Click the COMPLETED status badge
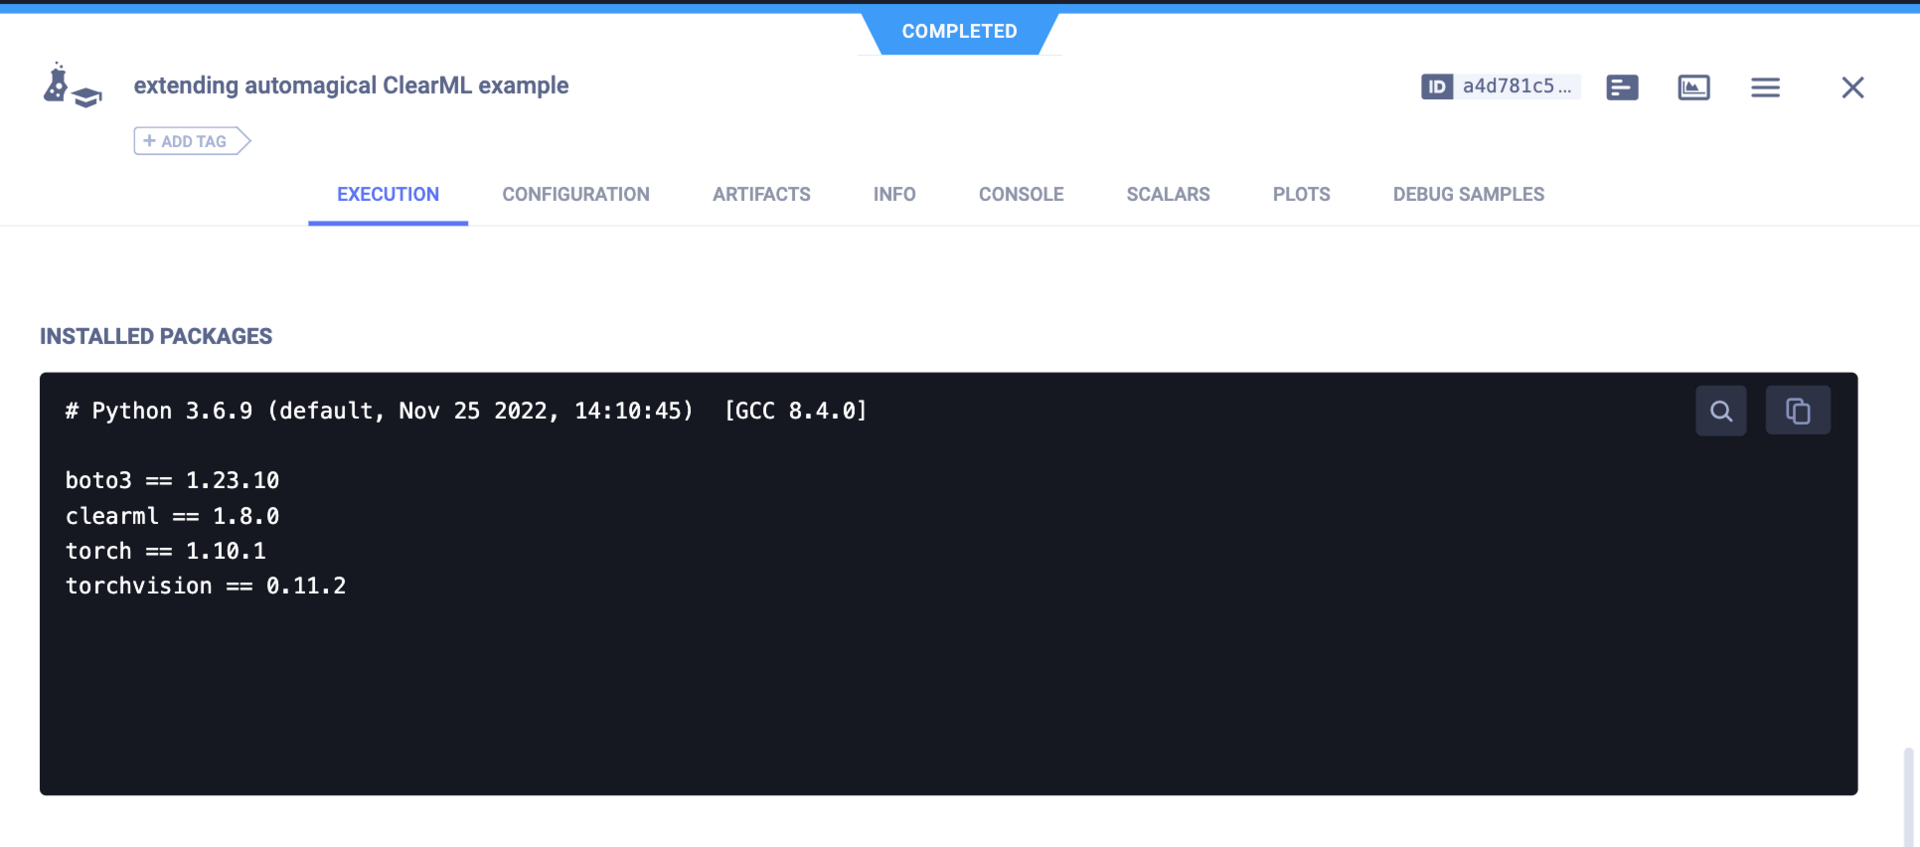 click(959, 32)
